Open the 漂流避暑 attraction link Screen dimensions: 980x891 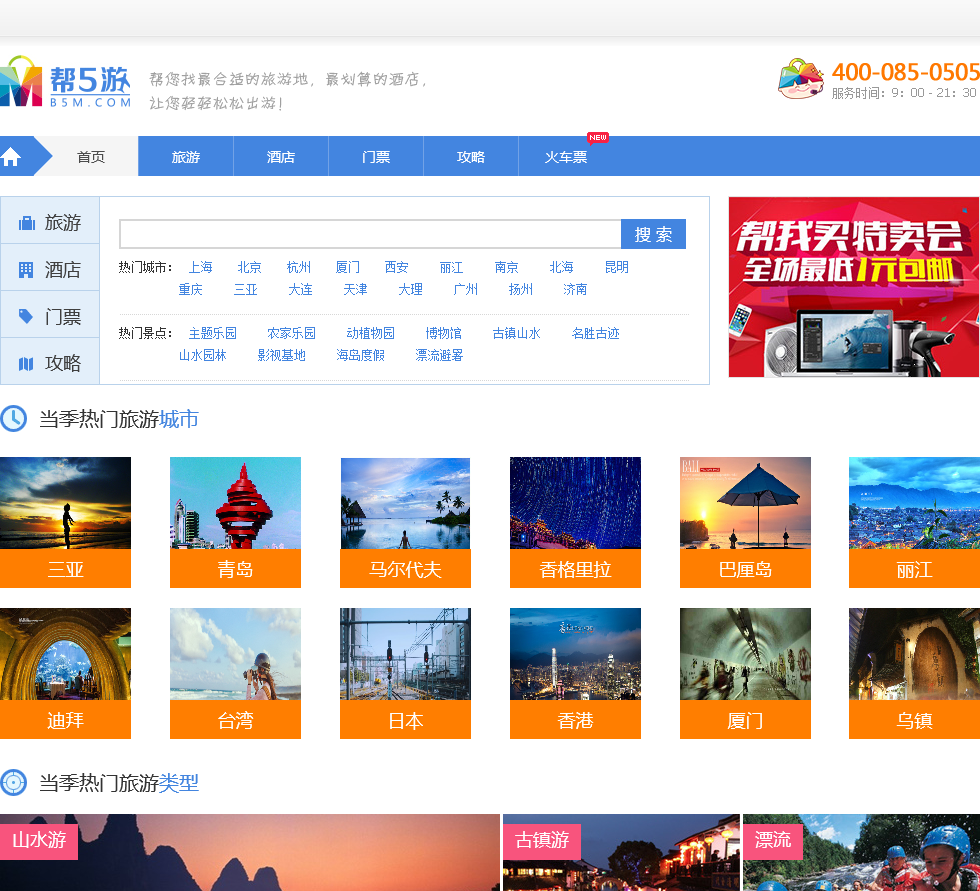tap(439, 356)
